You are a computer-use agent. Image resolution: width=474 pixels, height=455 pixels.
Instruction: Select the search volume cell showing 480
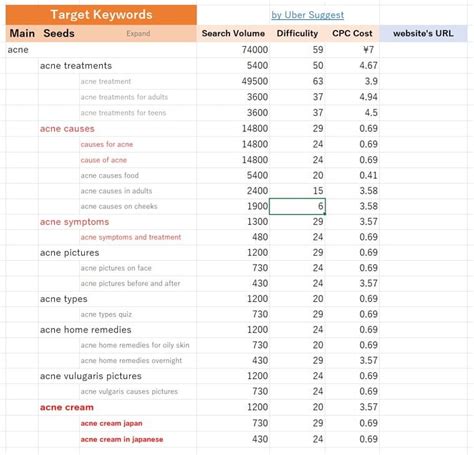tap(233, 237)
